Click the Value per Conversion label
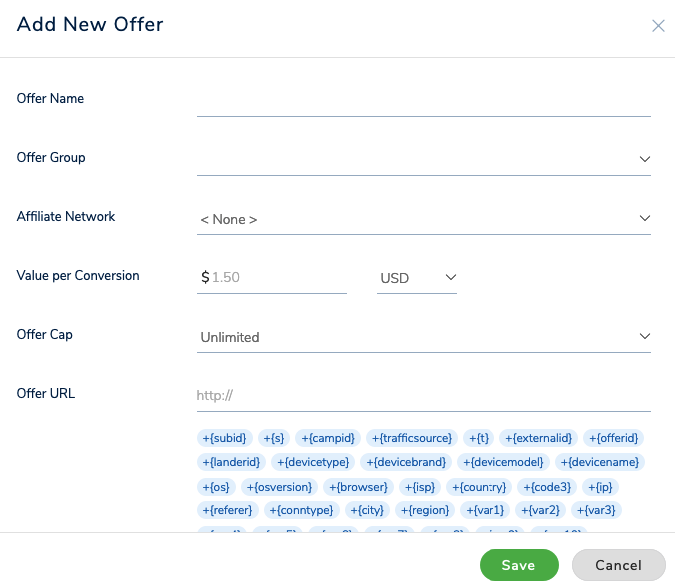 (78, 275)
